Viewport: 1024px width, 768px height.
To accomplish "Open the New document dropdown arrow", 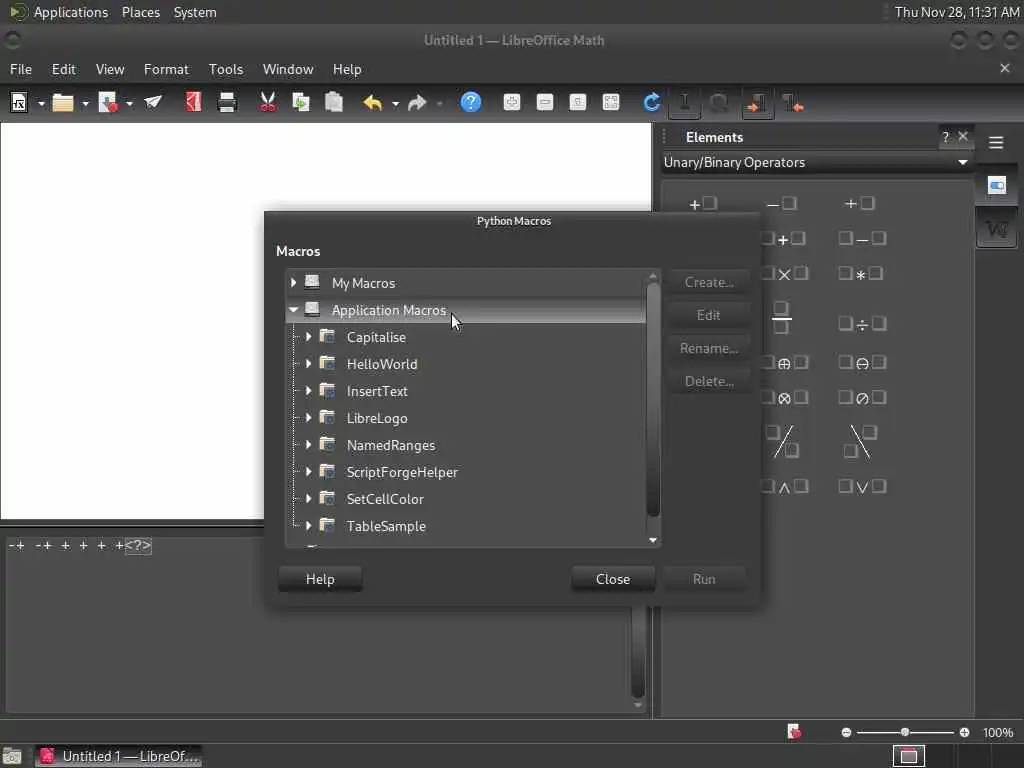I will tap(40, 103).
